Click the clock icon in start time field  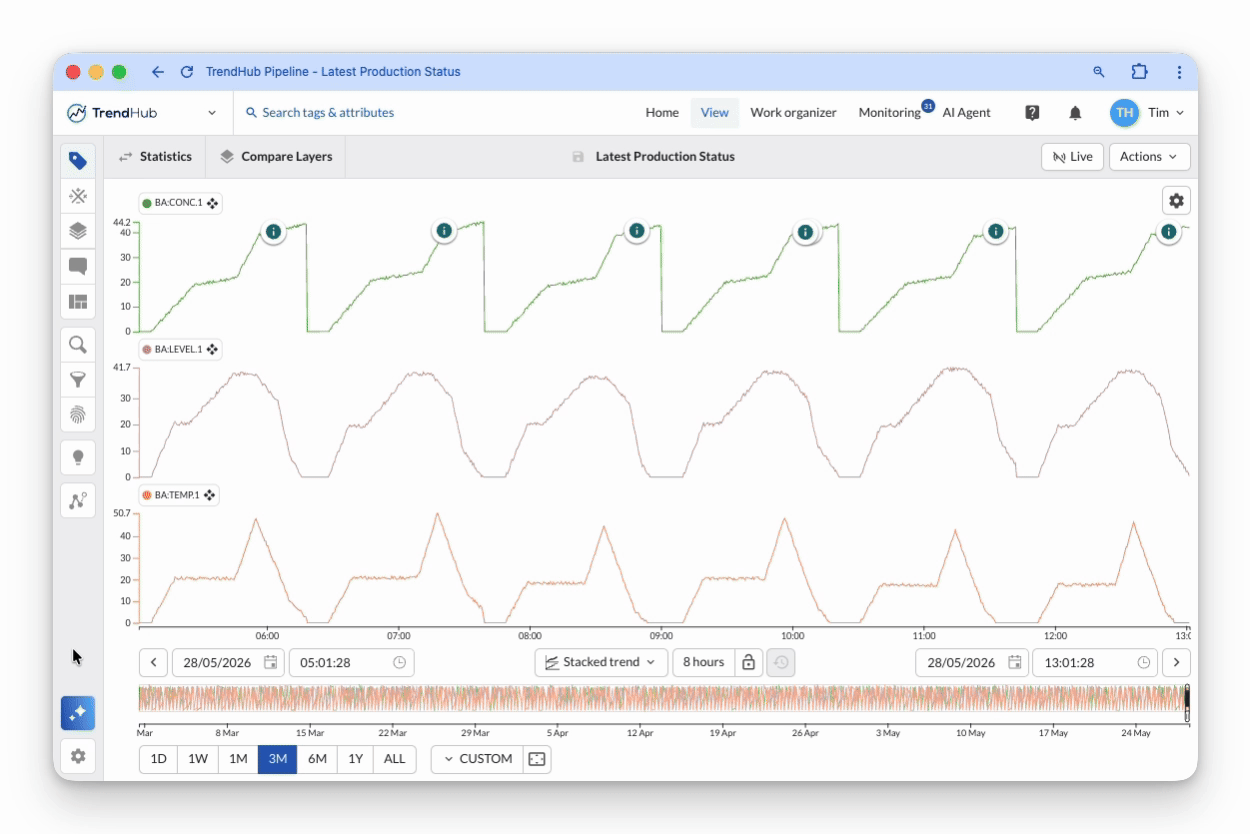[399, 662]
